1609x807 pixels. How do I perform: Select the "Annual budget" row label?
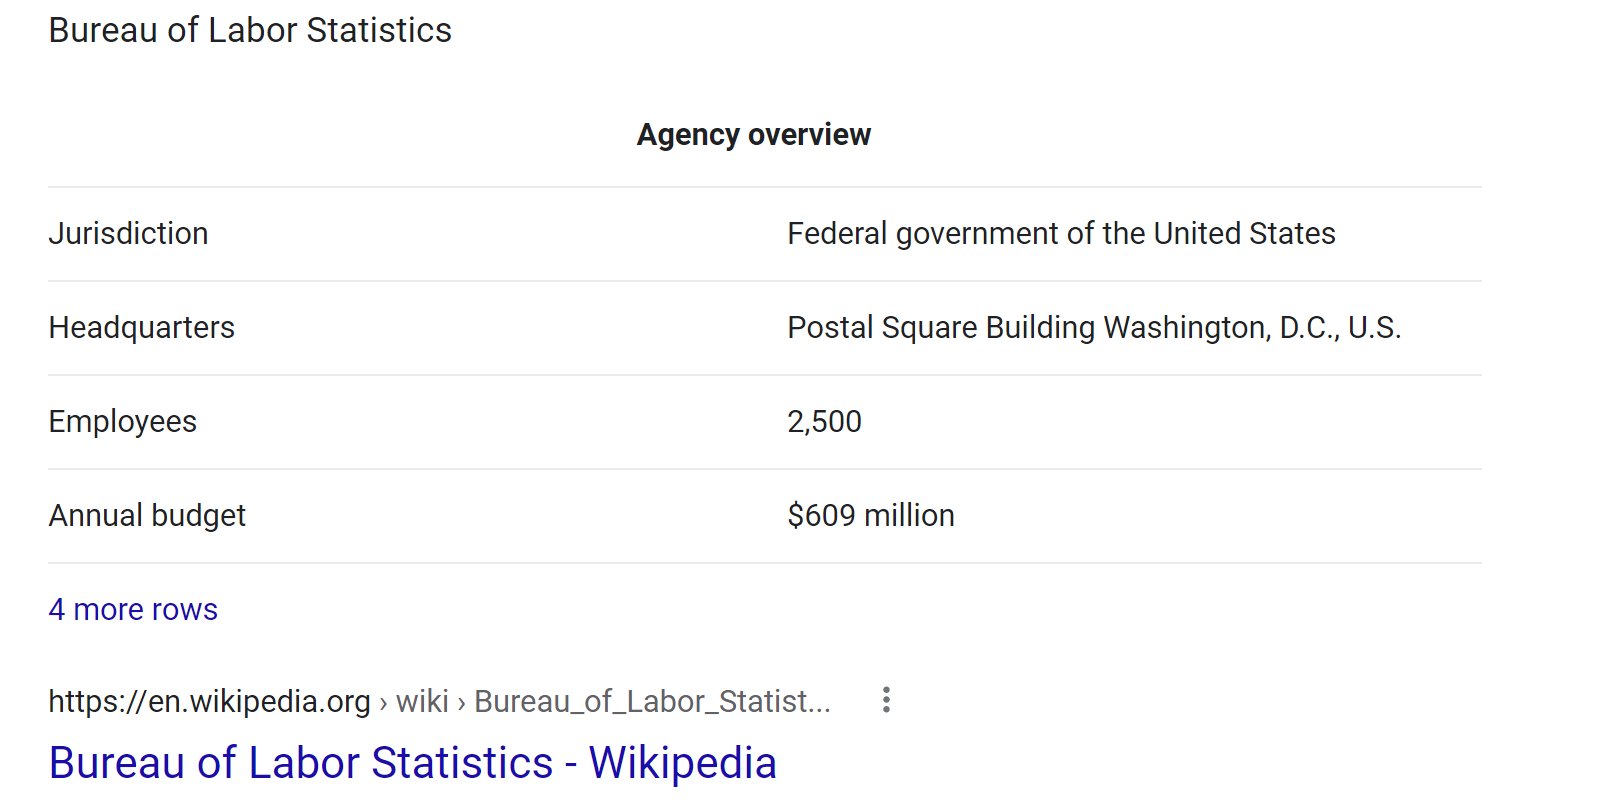click(x=147, y=515)
